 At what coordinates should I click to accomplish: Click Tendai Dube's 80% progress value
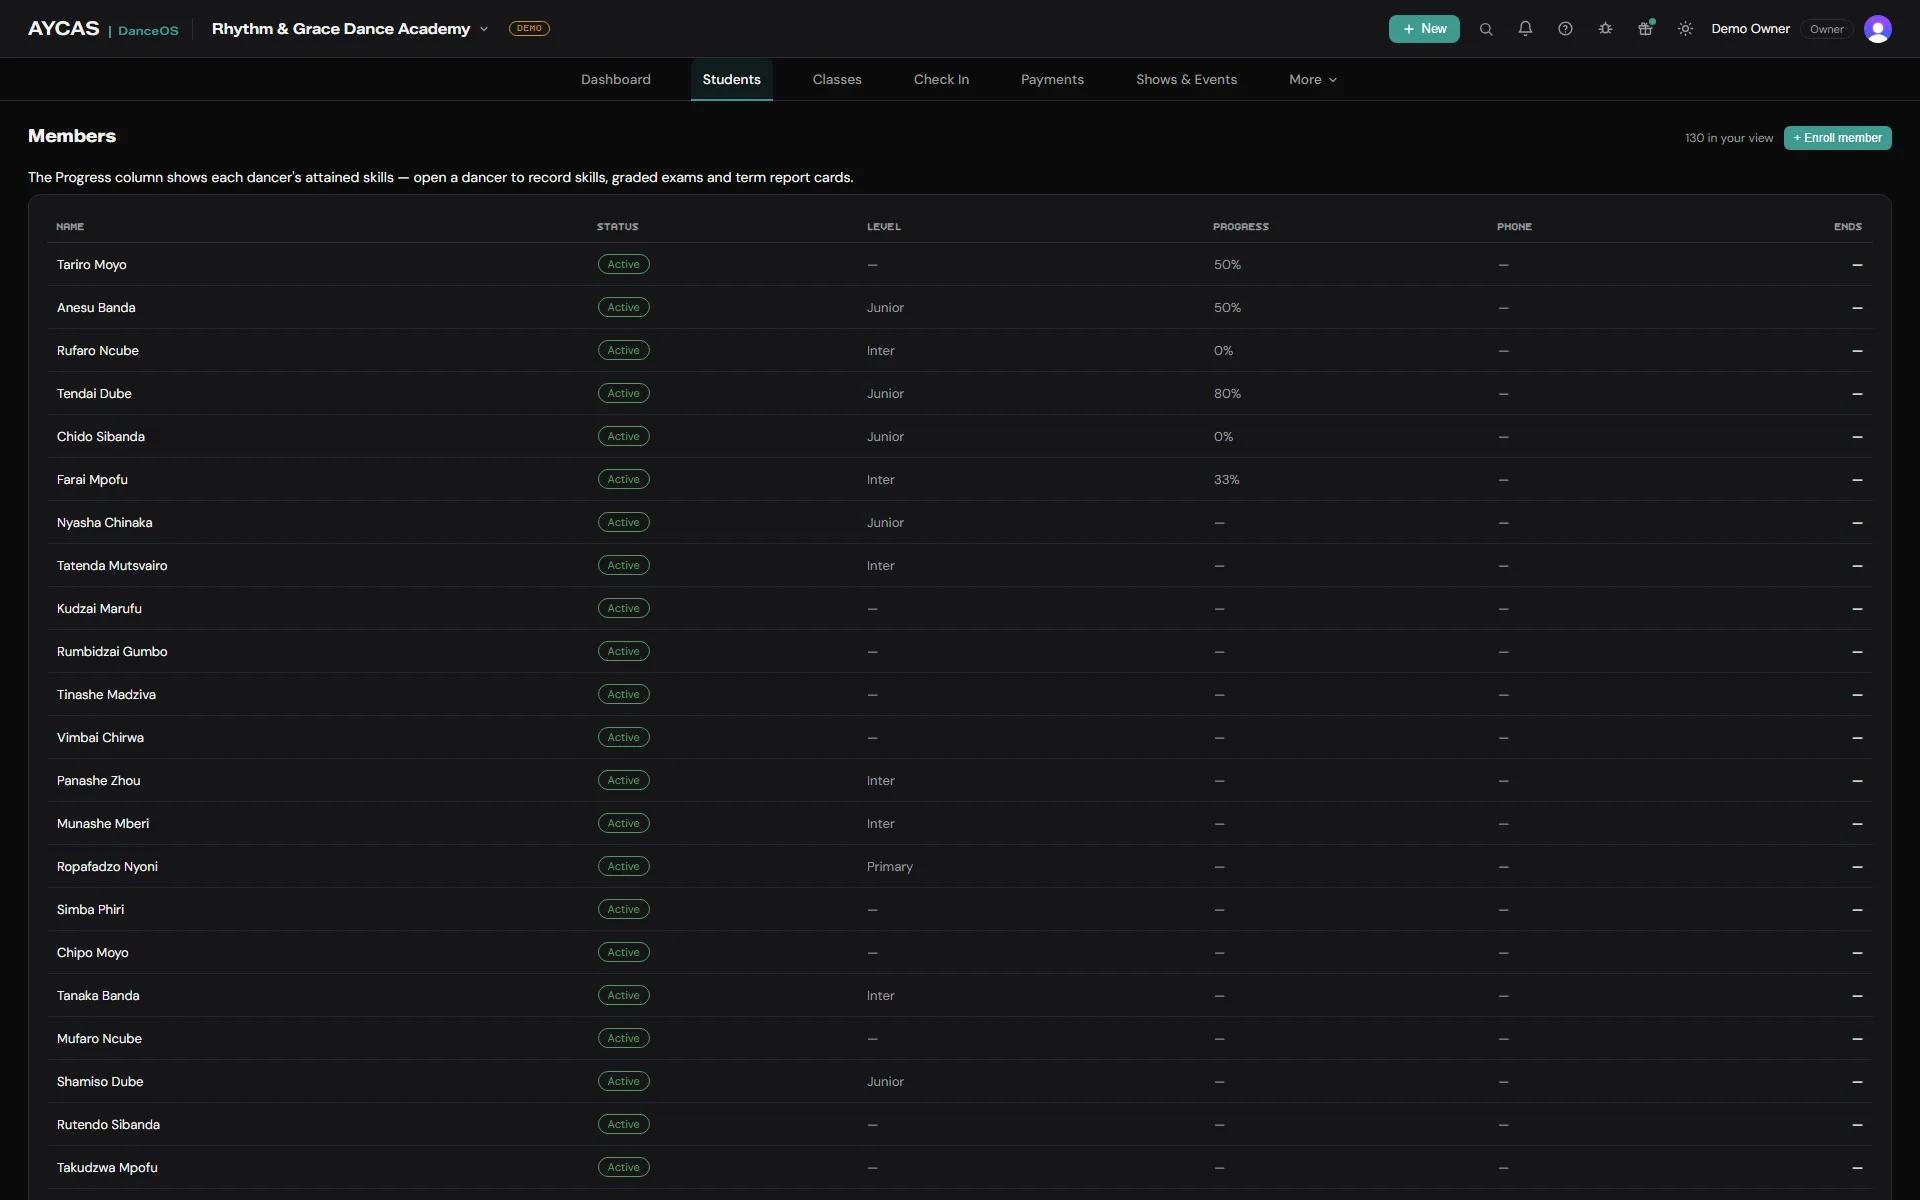coord(1227,394)
